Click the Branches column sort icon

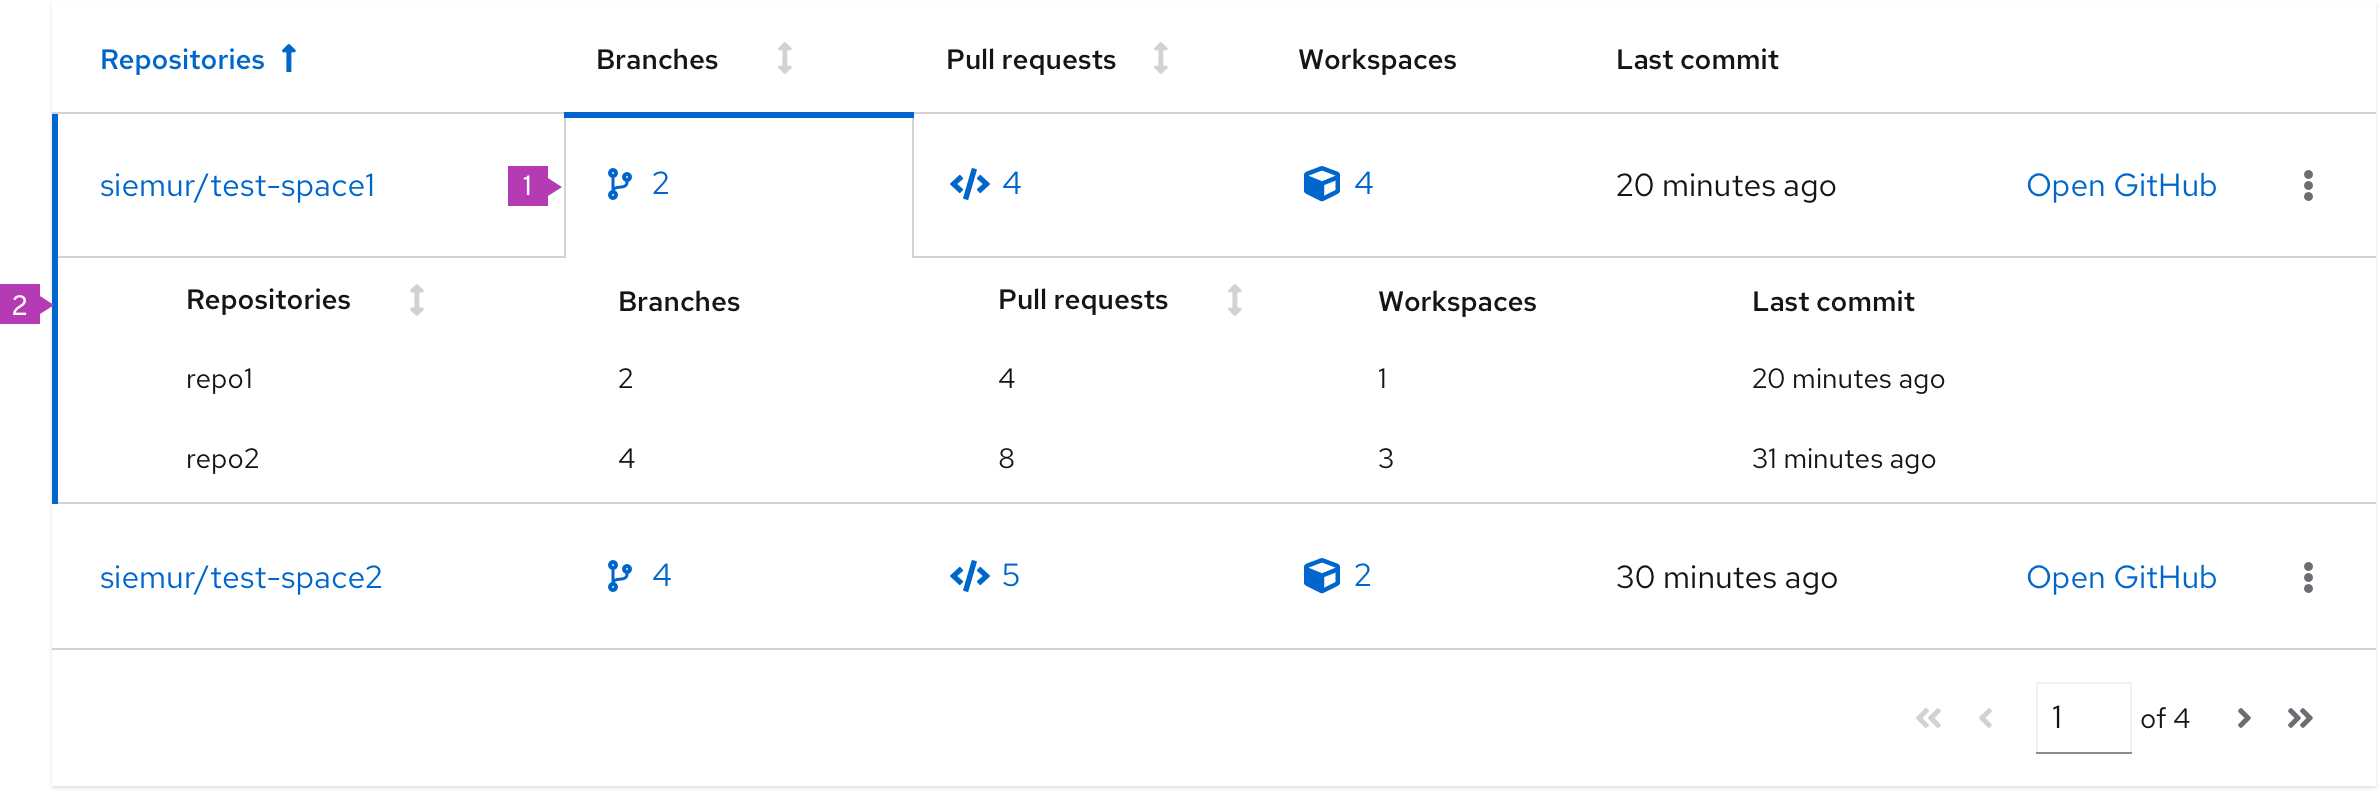(x=785, y=59)
